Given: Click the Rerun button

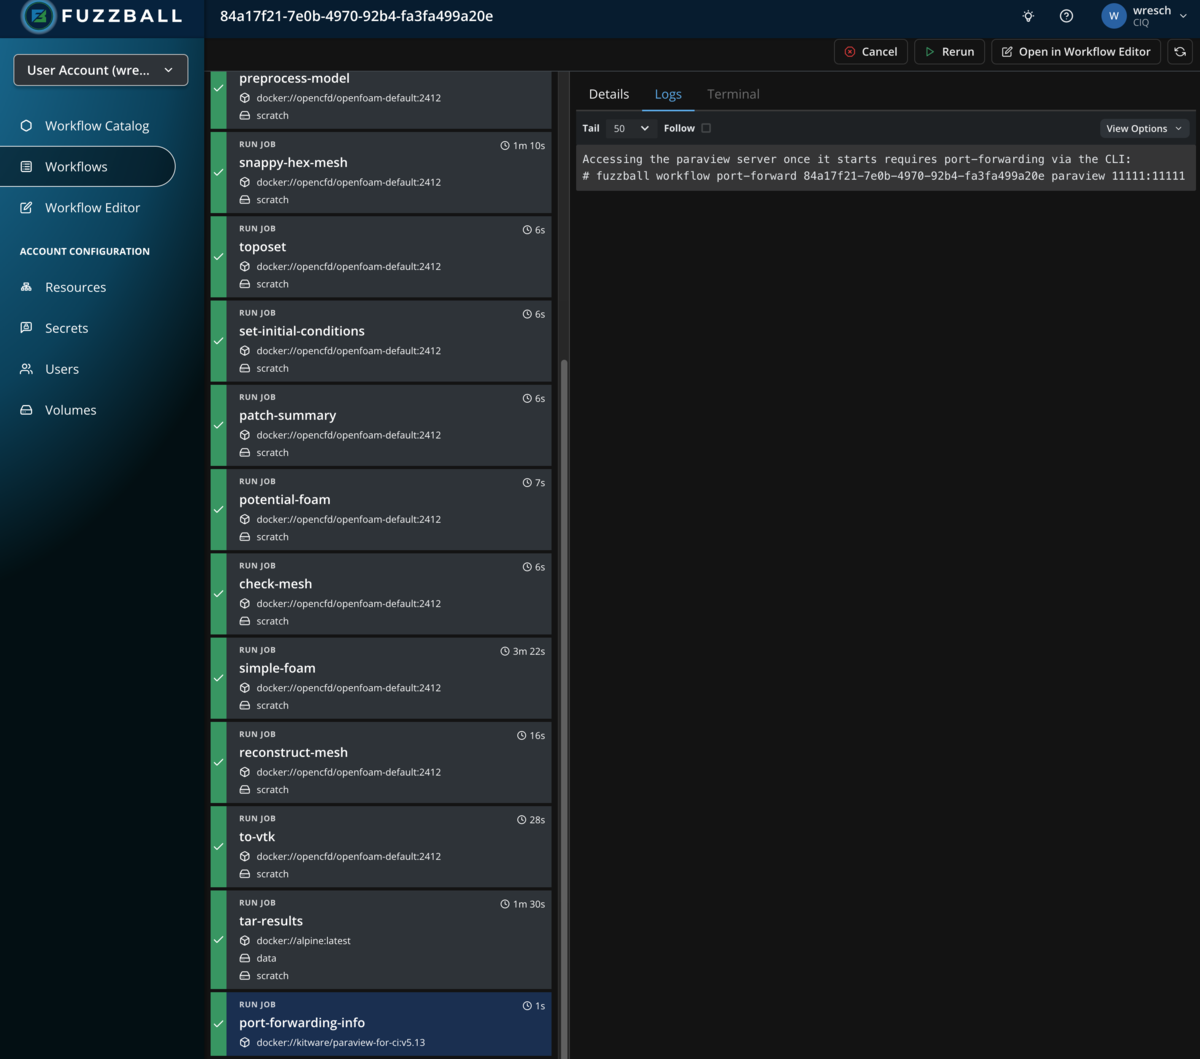Looking at the screenshot, I should coord(948,51).
